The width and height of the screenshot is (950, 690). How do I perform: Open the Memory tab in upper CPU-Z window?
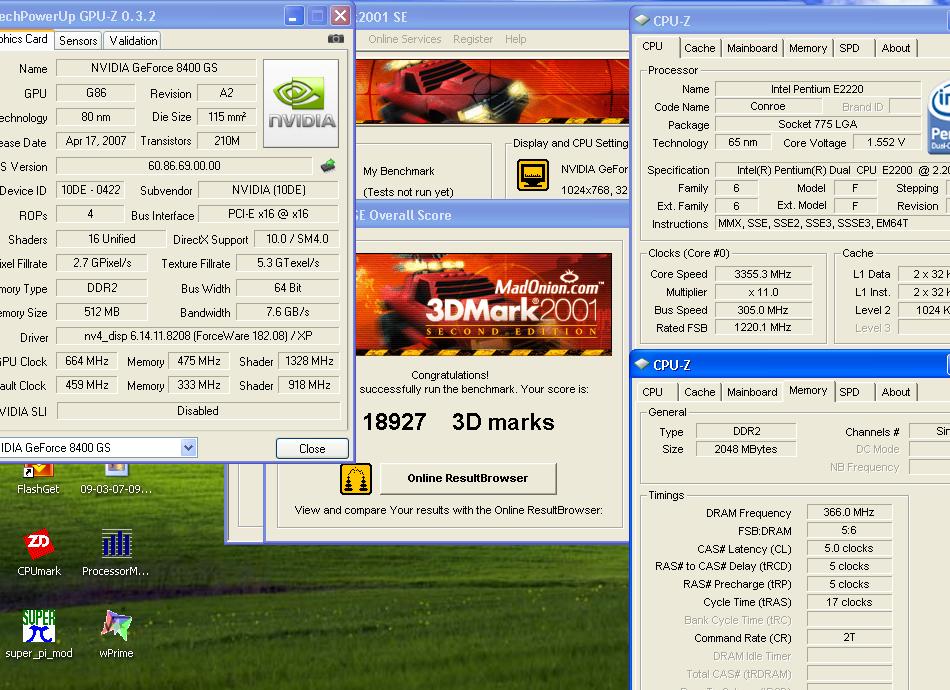[x=808, y=48]
